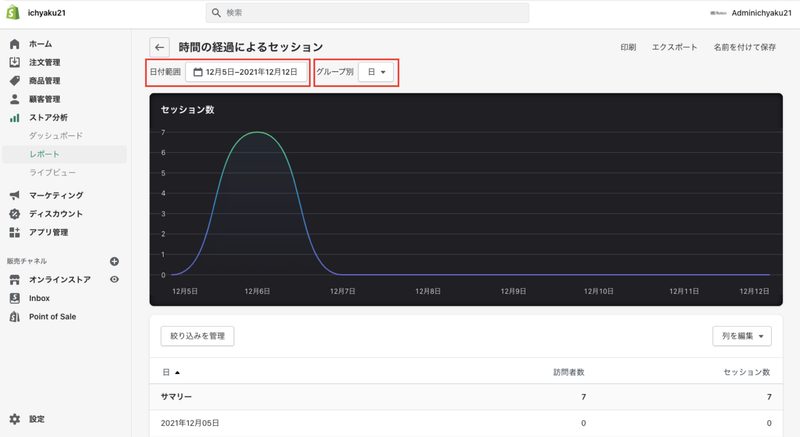
Task: Open 設定 at sidebar bottom
Action: [37, 419]
